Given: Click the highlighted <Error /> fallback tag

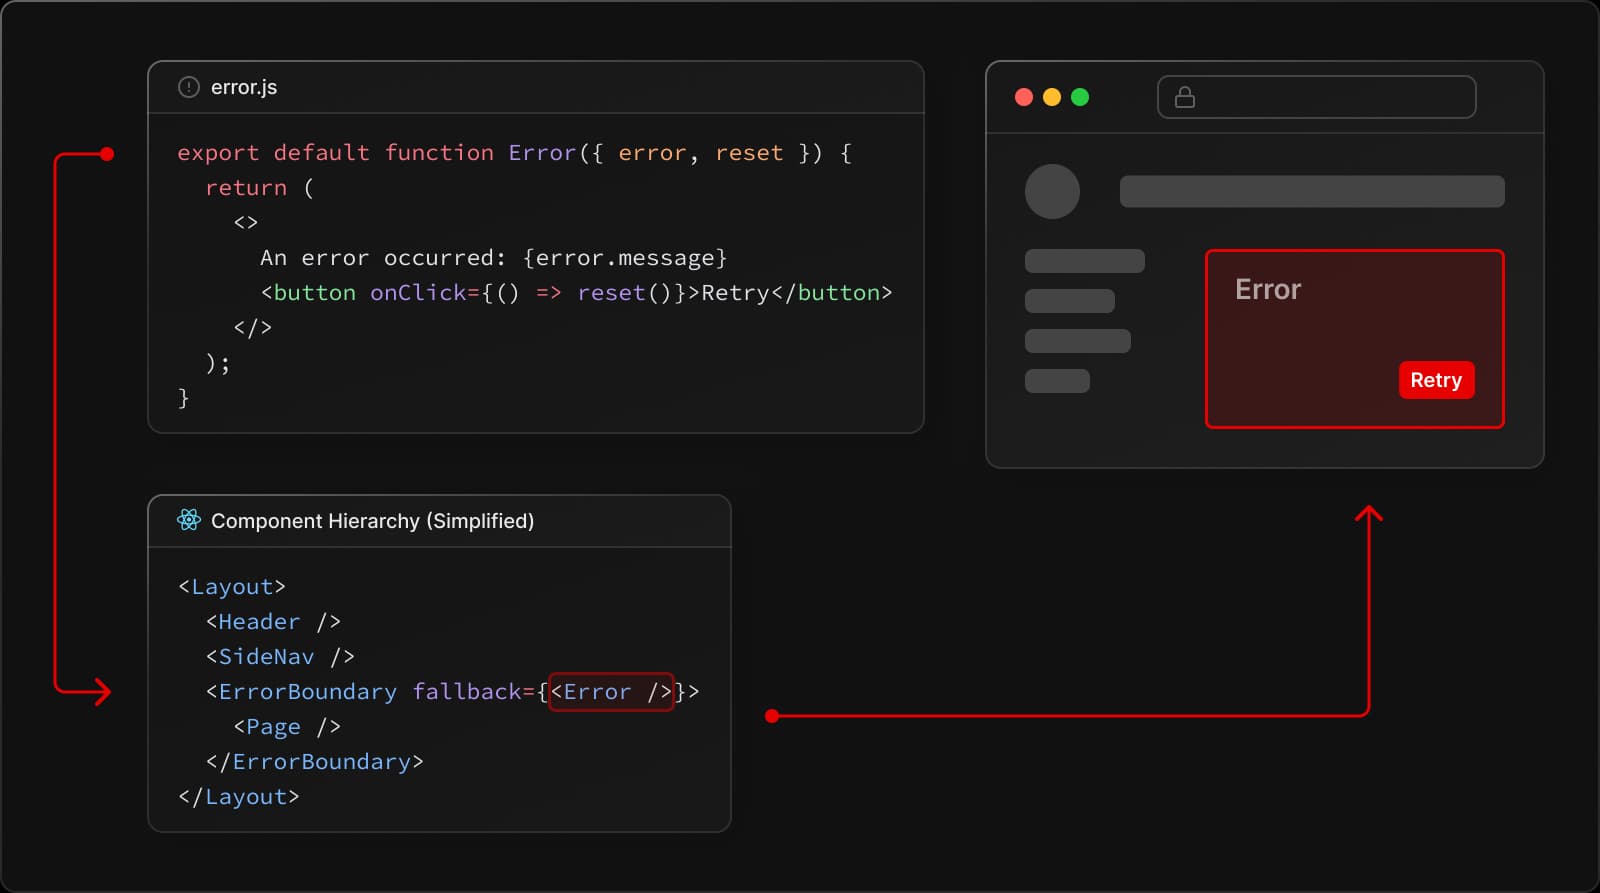Looking at the screenshot, I should [x=611, y=691].
